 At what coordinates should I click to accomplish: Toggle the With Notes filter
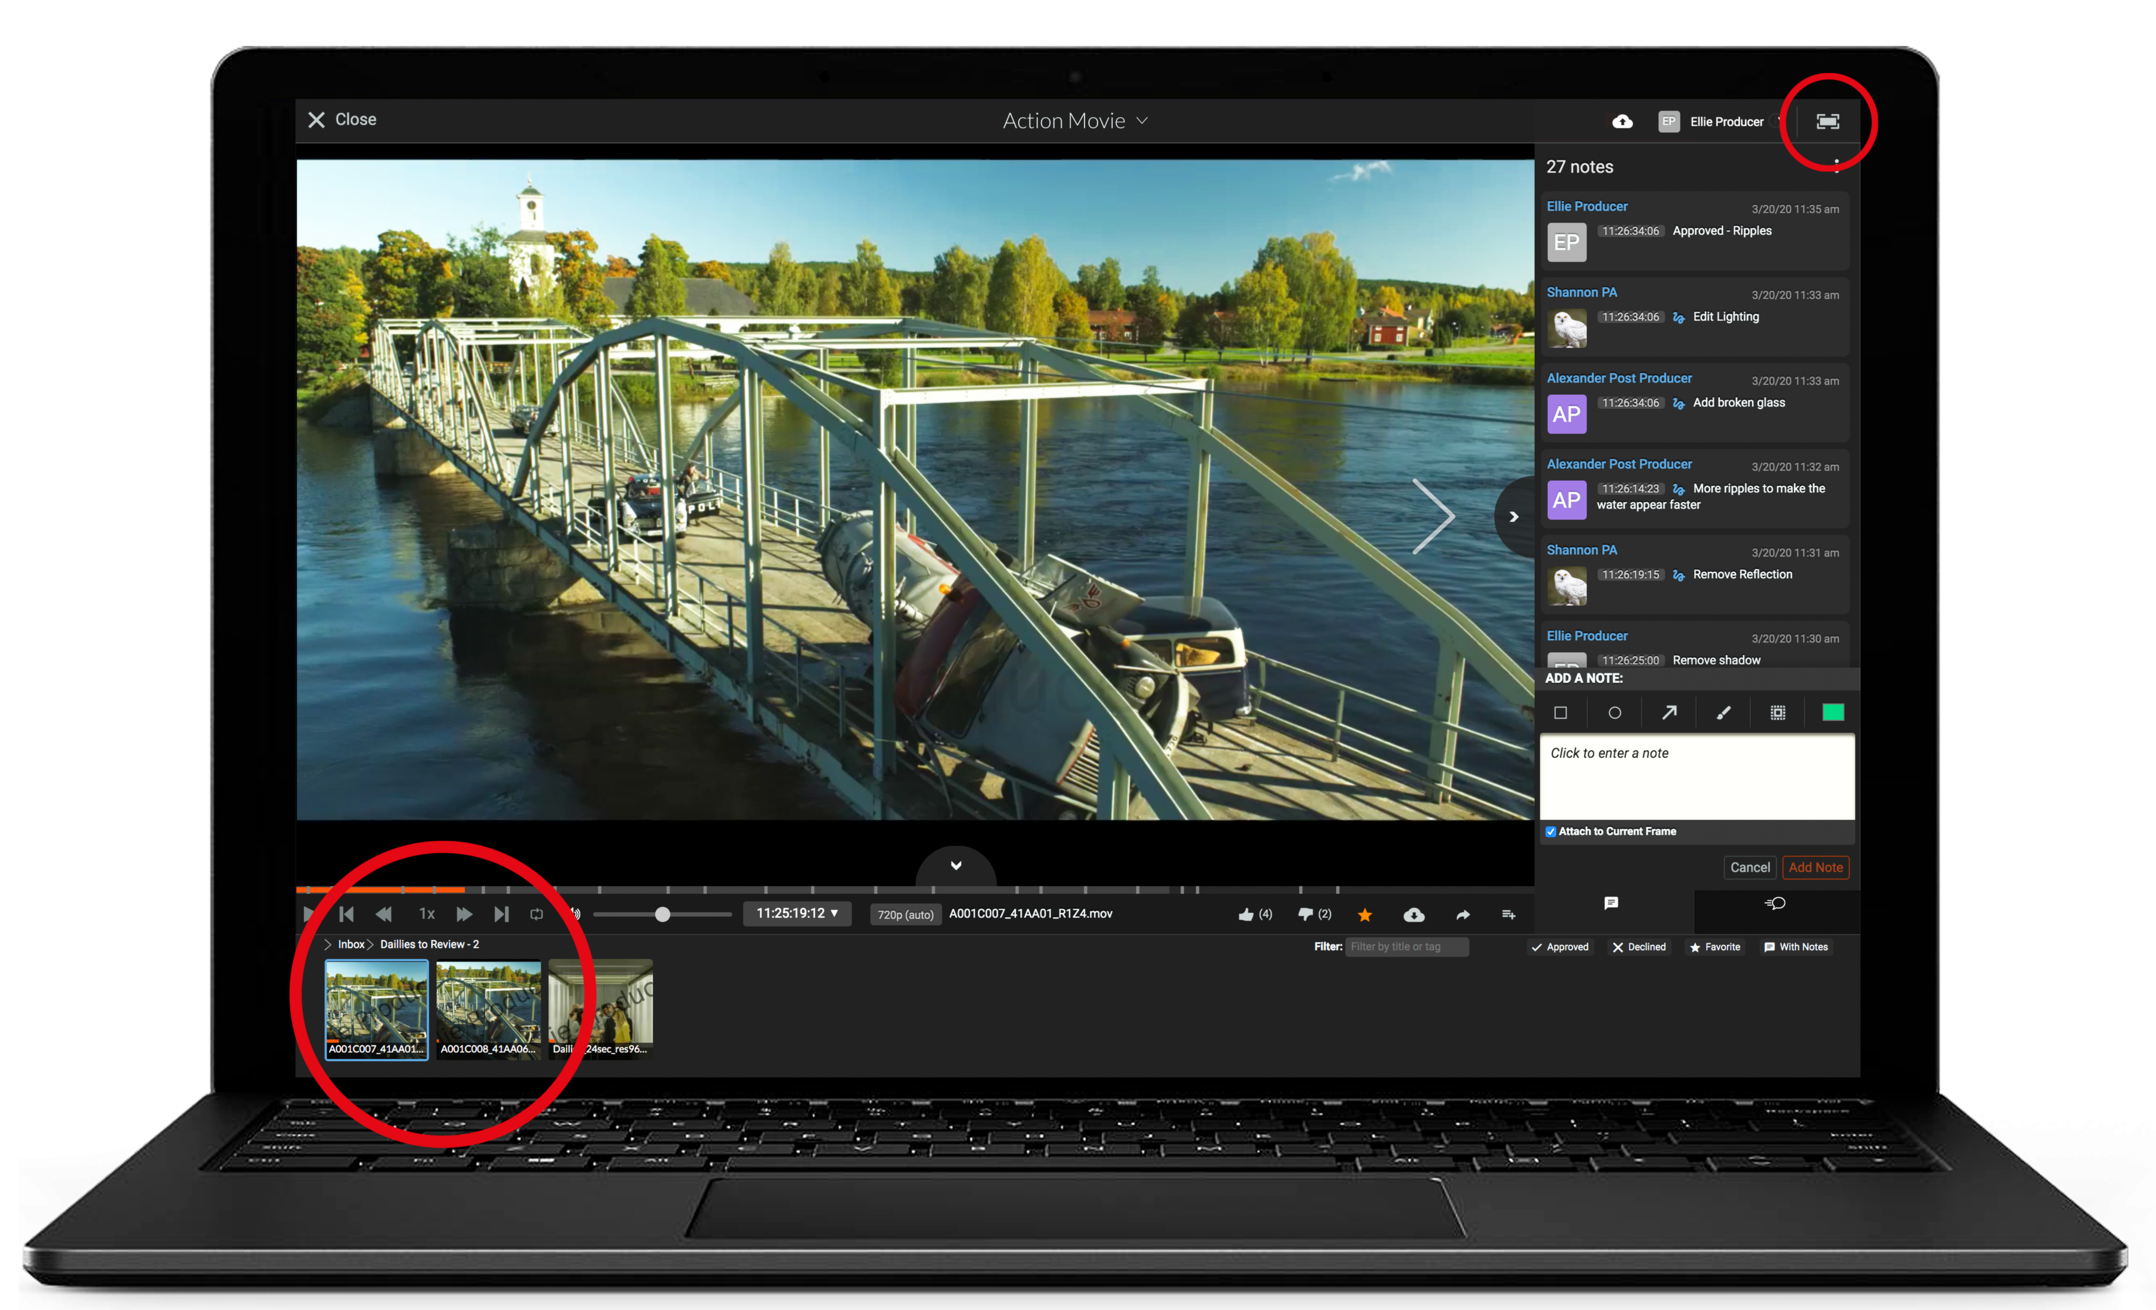(1796, 947)
